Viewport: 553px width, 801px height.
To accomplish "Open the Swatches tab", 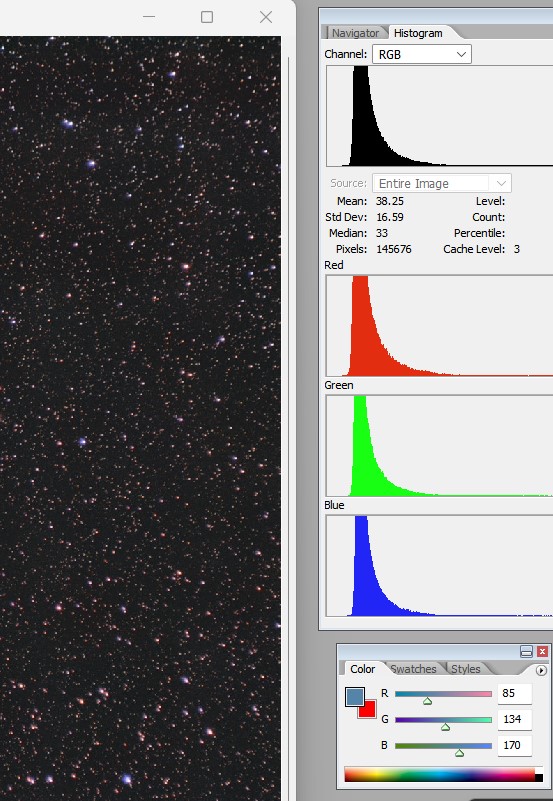I will pyautogui.click(x=413, y=669).
